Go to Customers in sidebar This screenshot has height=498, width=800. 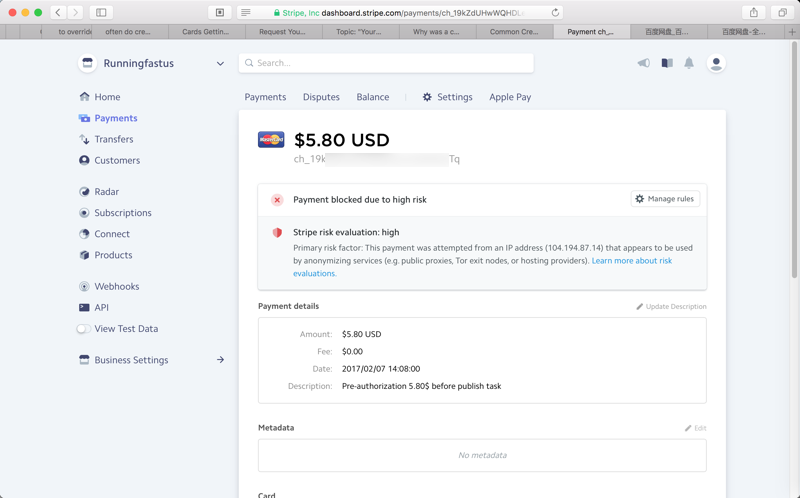pyautogui.click(x=116, y=160)
